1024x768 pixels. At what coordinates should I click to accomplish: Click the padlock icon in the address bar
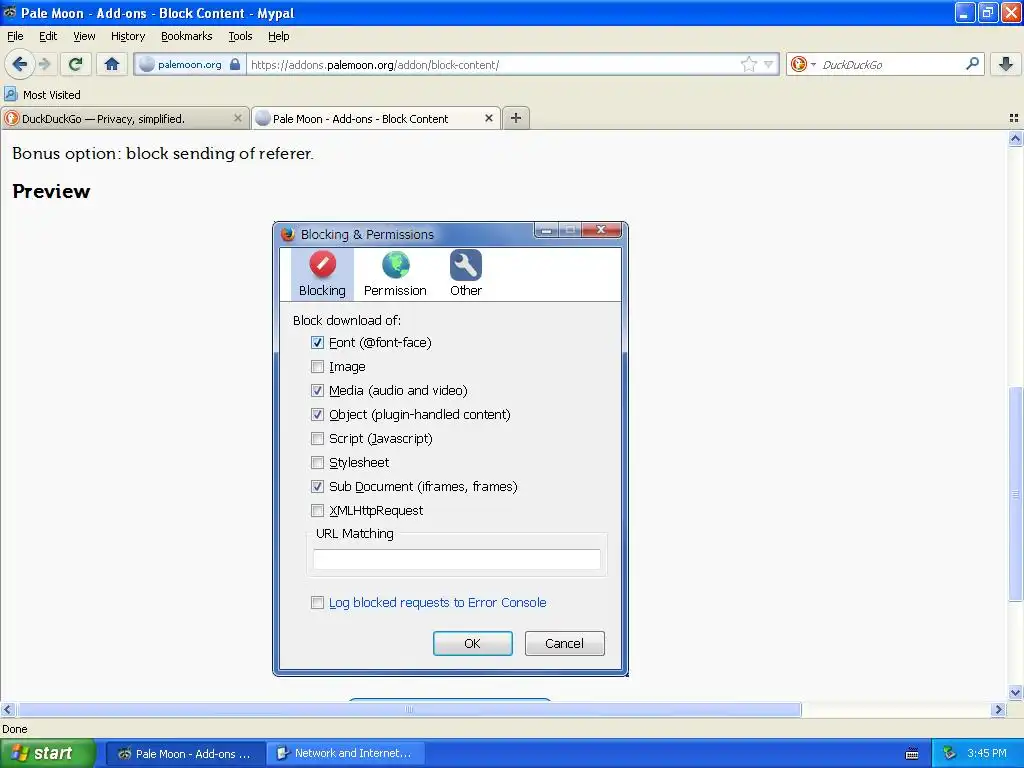click(x=235, y=64)
